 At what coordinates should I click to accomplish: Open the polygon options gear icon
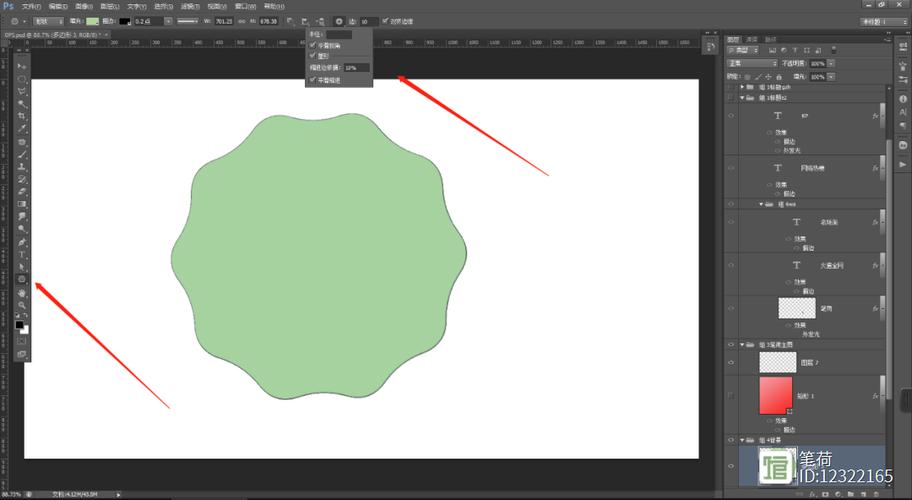tap(339, 20)
